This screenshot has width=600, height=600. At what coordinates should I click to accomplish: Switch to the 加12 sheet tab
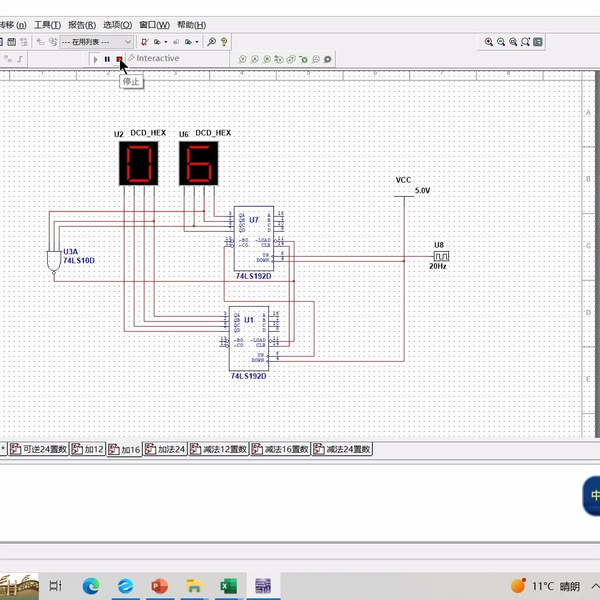(87, 450)
